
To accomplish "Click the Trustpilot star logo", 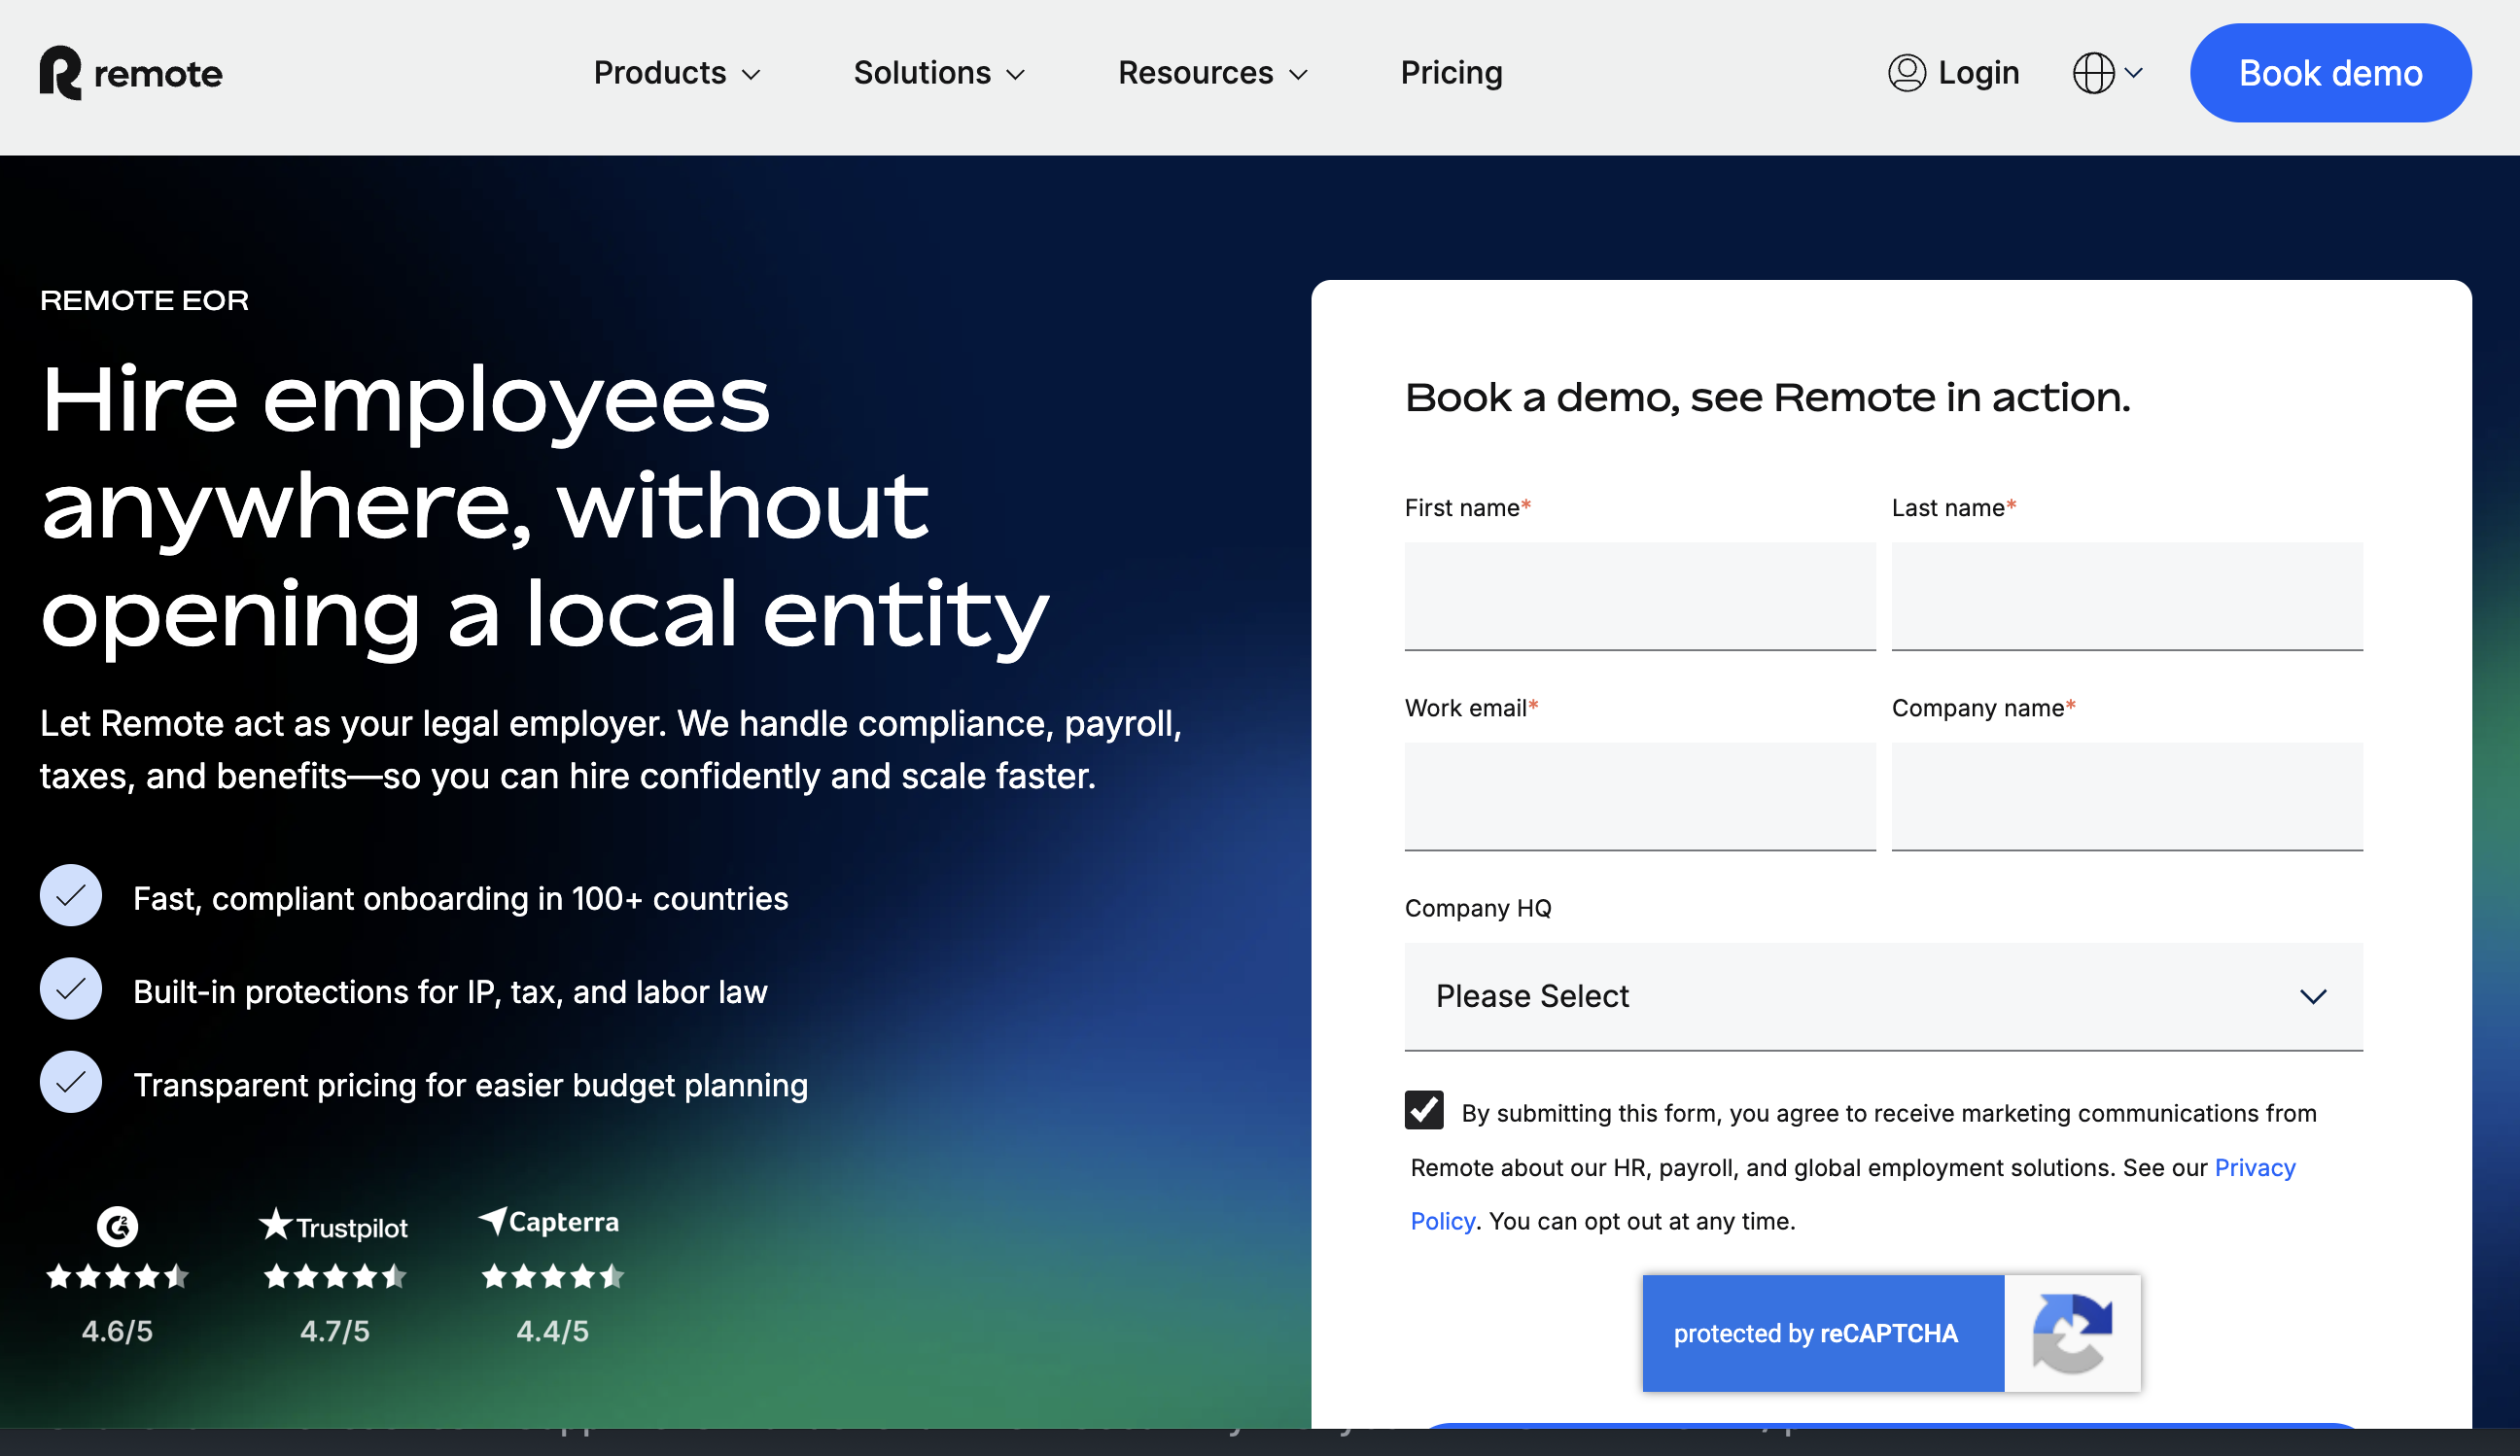I will (x=276, y=1224).
